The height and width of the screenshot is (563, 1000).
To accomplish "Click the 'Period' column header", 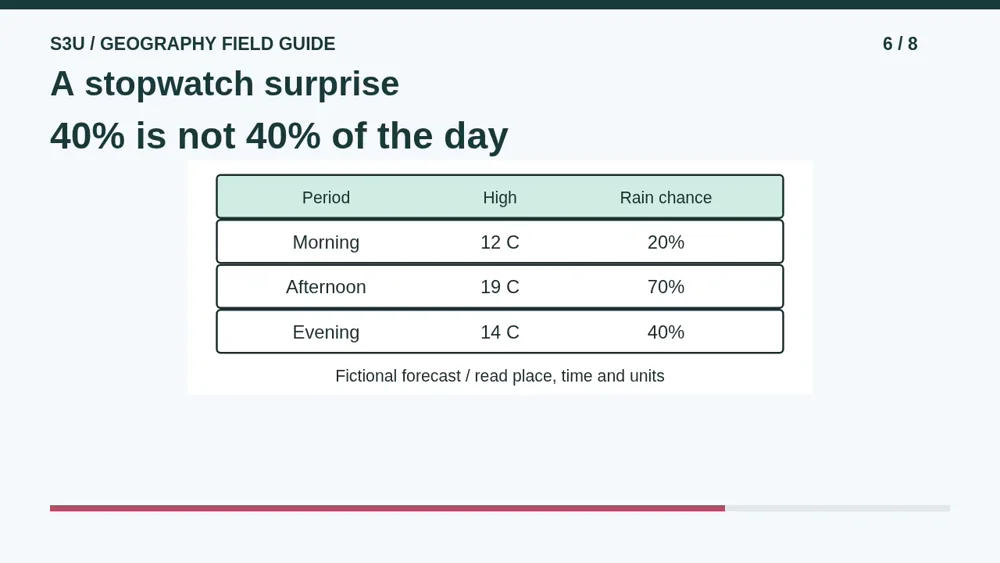I will click(326, 198).
